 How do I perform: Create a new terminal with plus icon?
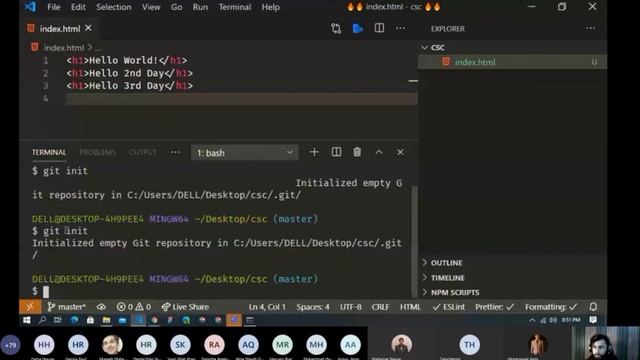click(314, 152)
